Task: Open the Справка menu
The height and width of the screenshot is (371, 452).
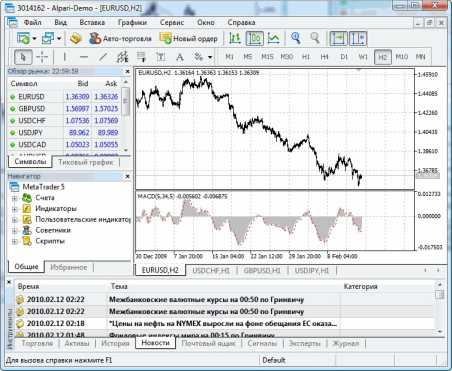Action: click(241, 22)
